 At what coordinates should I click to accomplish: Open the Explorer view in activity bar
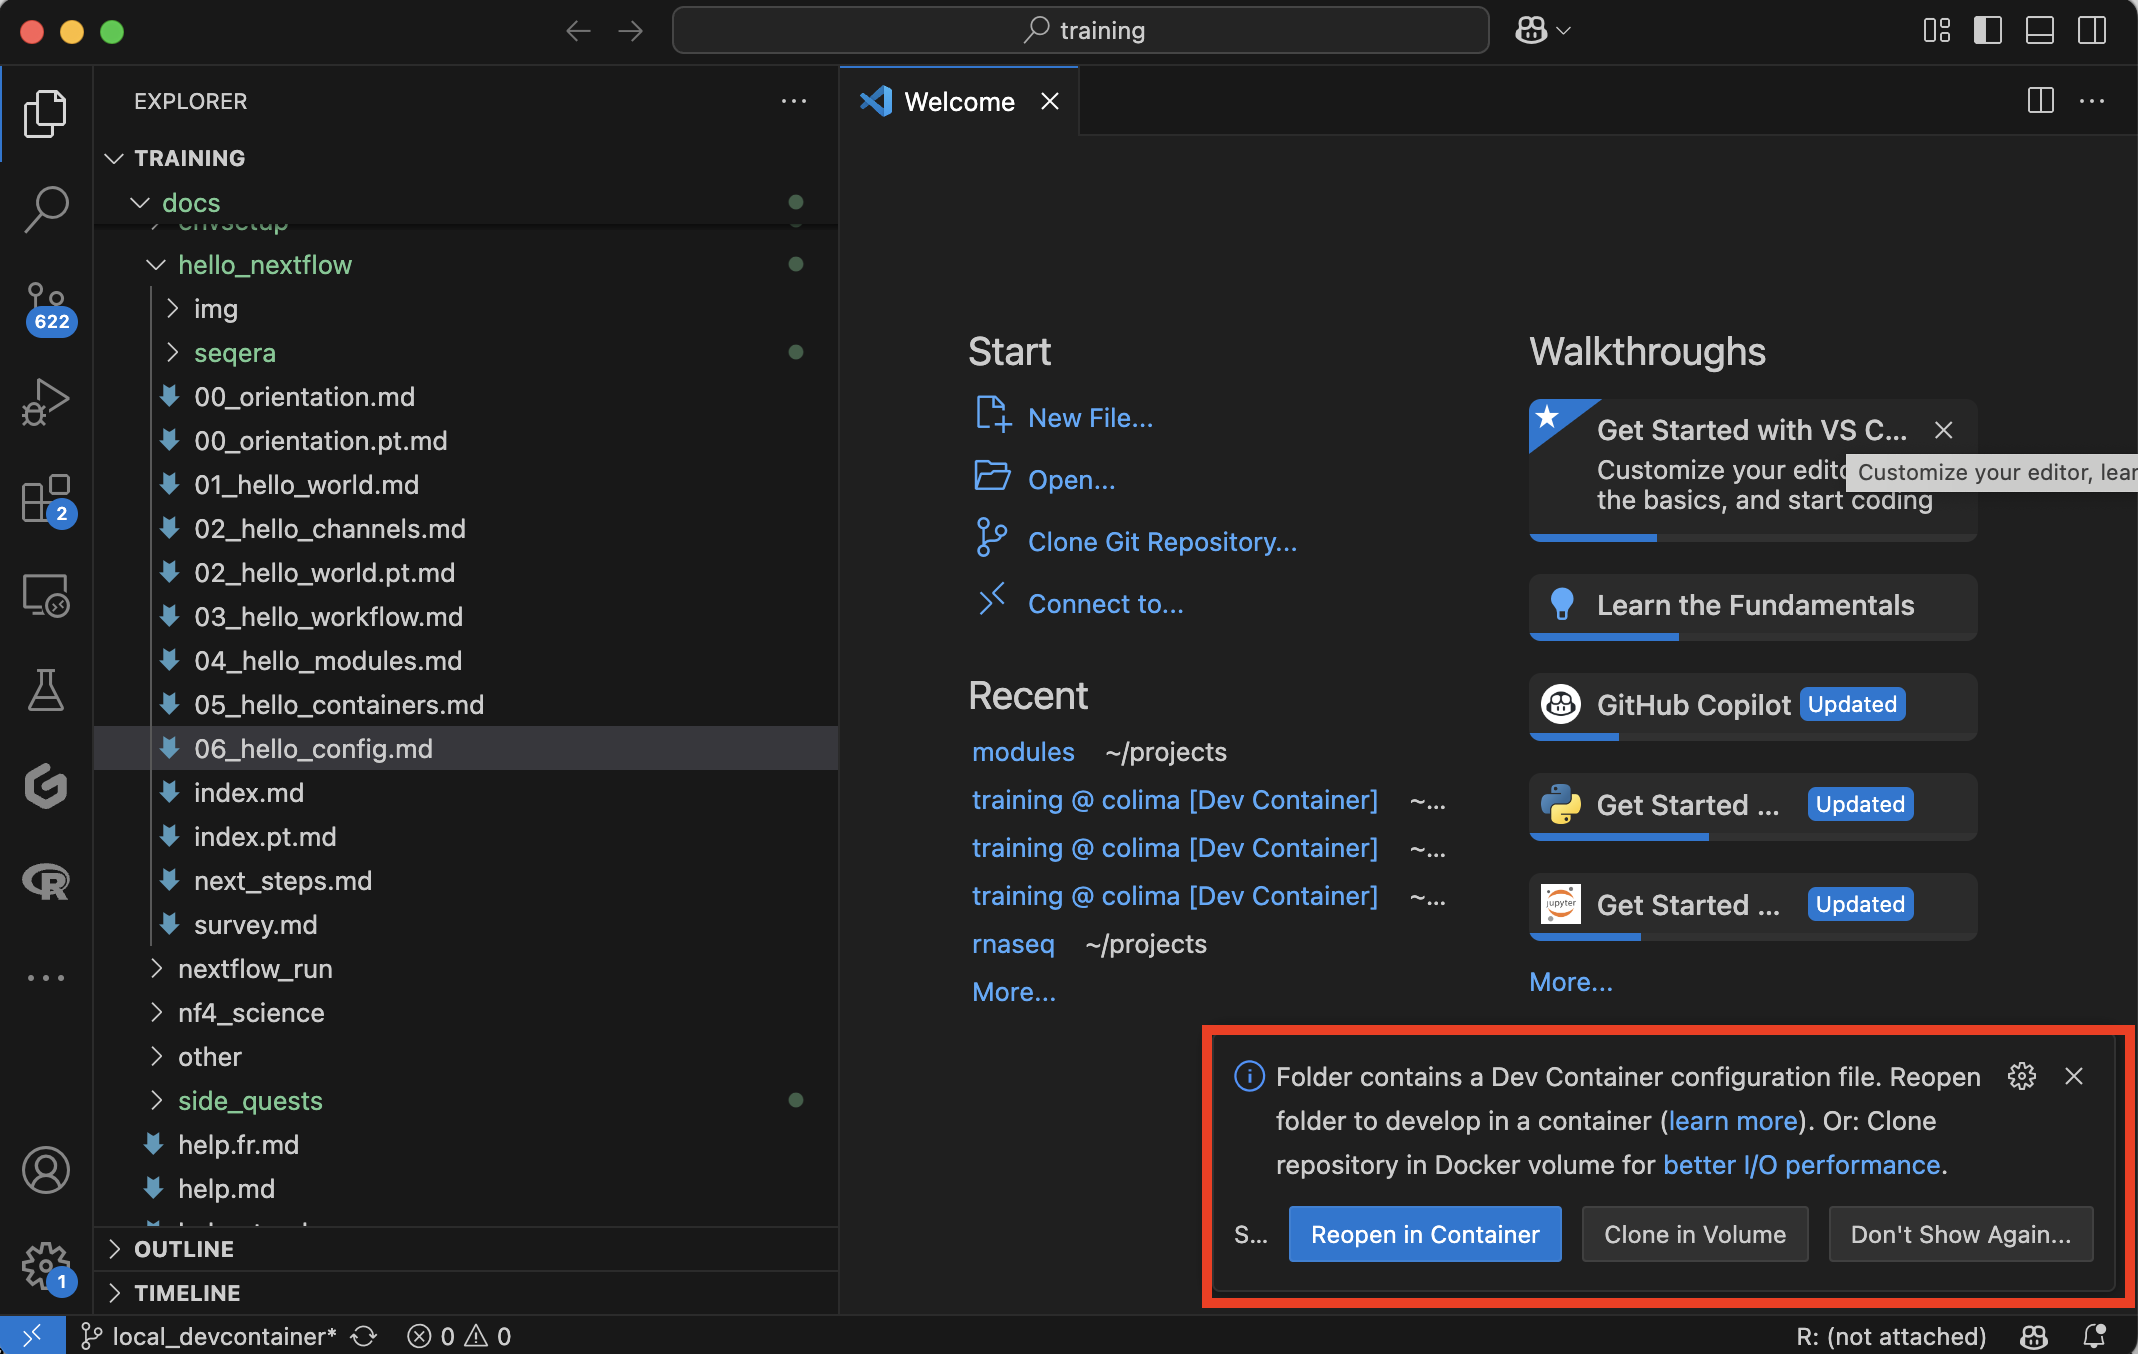(46, 113)
